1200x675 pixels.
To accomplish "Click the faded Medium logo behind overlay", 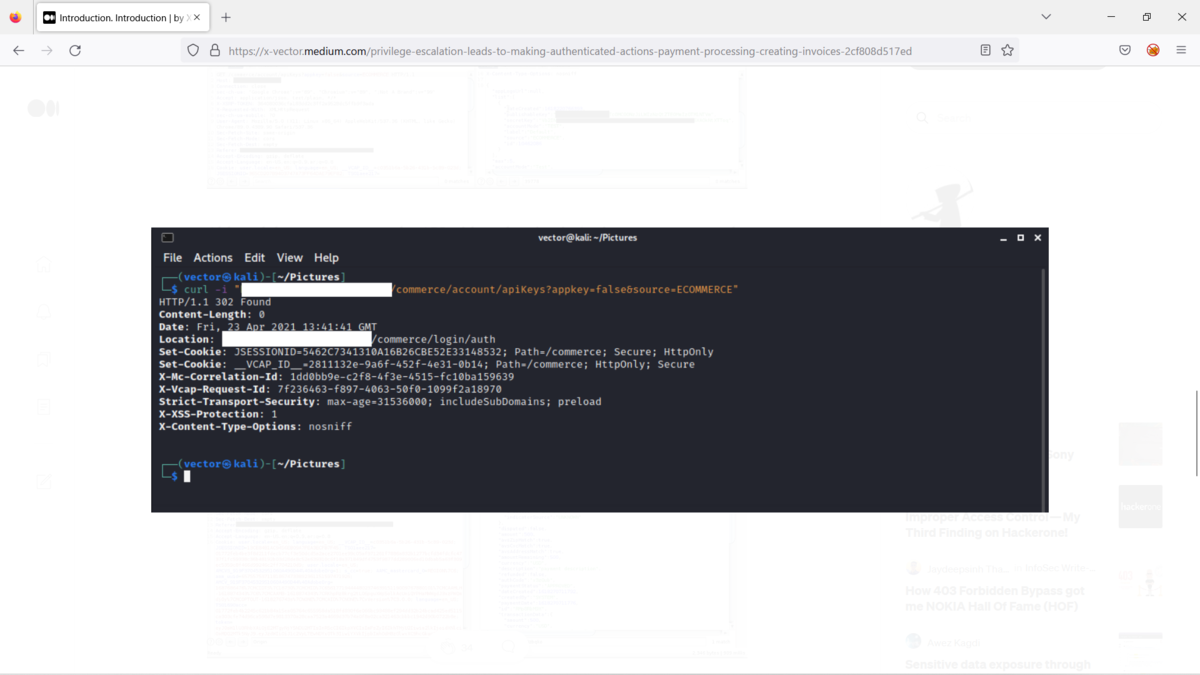I will pos(43,108).
